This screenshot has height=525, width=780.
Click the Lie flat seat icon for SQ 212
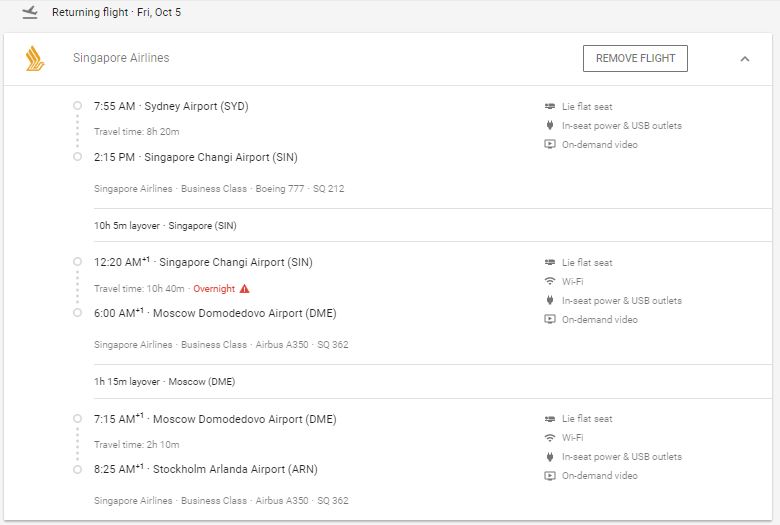[x=550, y=106]
